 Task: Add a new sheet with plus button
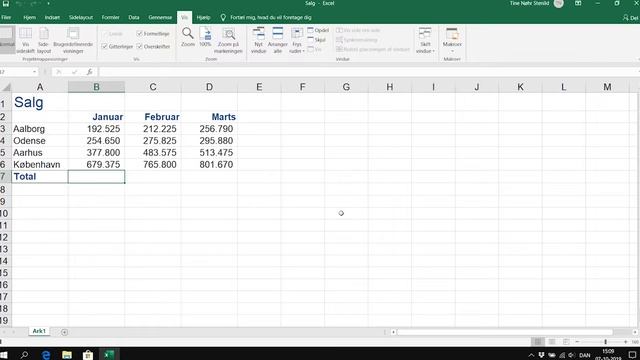click(x=64, y=332)
